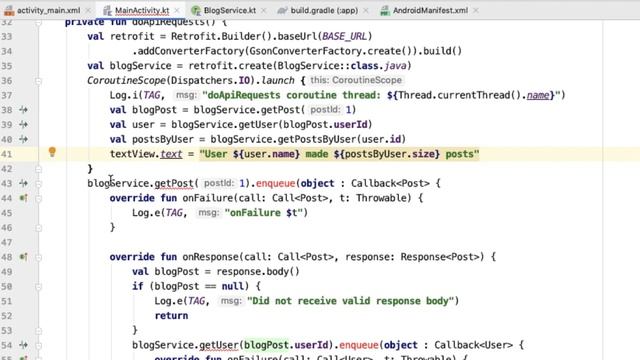This screenshot has width=640, height=360.
Task: Switch to the activity_main.xml tab
Action: coord(48,11)
